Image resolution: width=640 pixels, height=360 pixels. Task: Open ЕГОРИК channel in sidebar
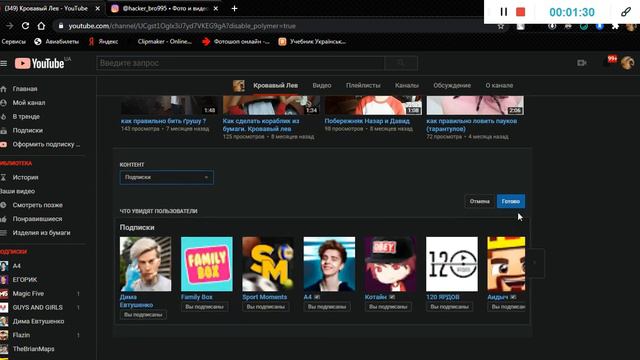[24, 280]
